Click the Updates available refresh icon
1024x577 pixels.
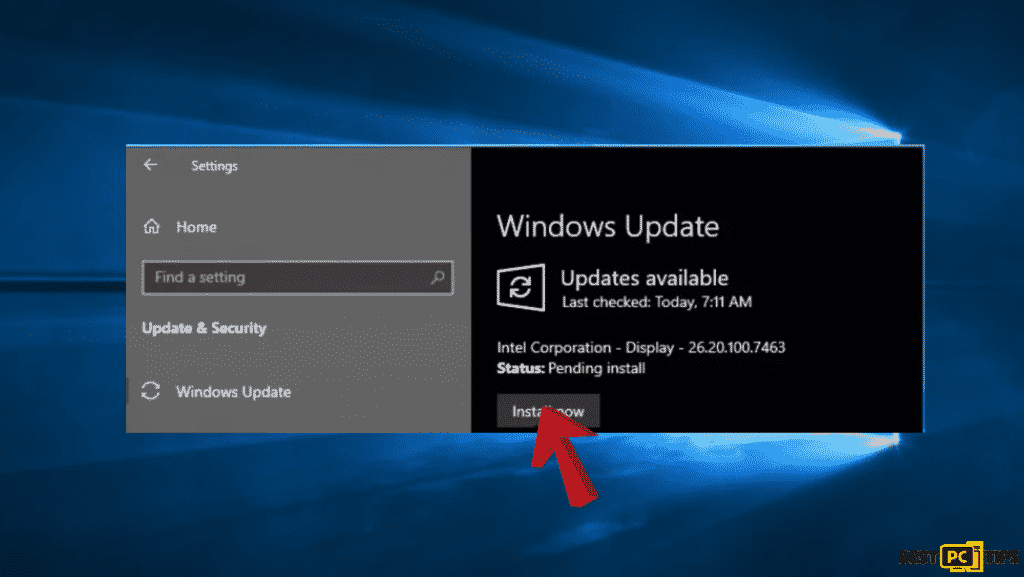[x=520, y=287]
